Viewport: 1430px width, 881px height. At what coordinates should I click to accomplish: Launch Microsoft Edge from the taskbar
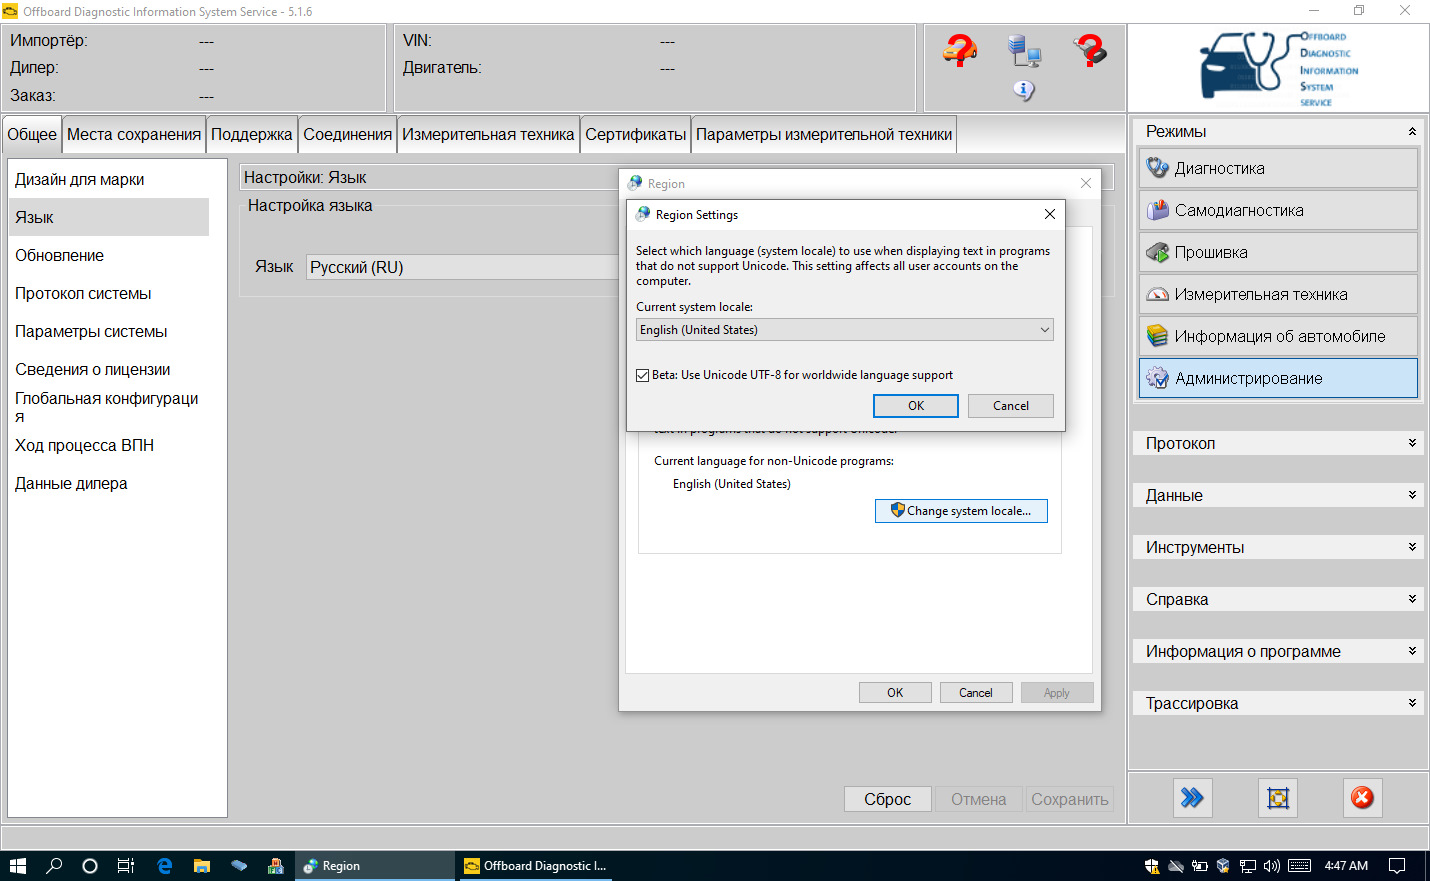click(165, 866)
